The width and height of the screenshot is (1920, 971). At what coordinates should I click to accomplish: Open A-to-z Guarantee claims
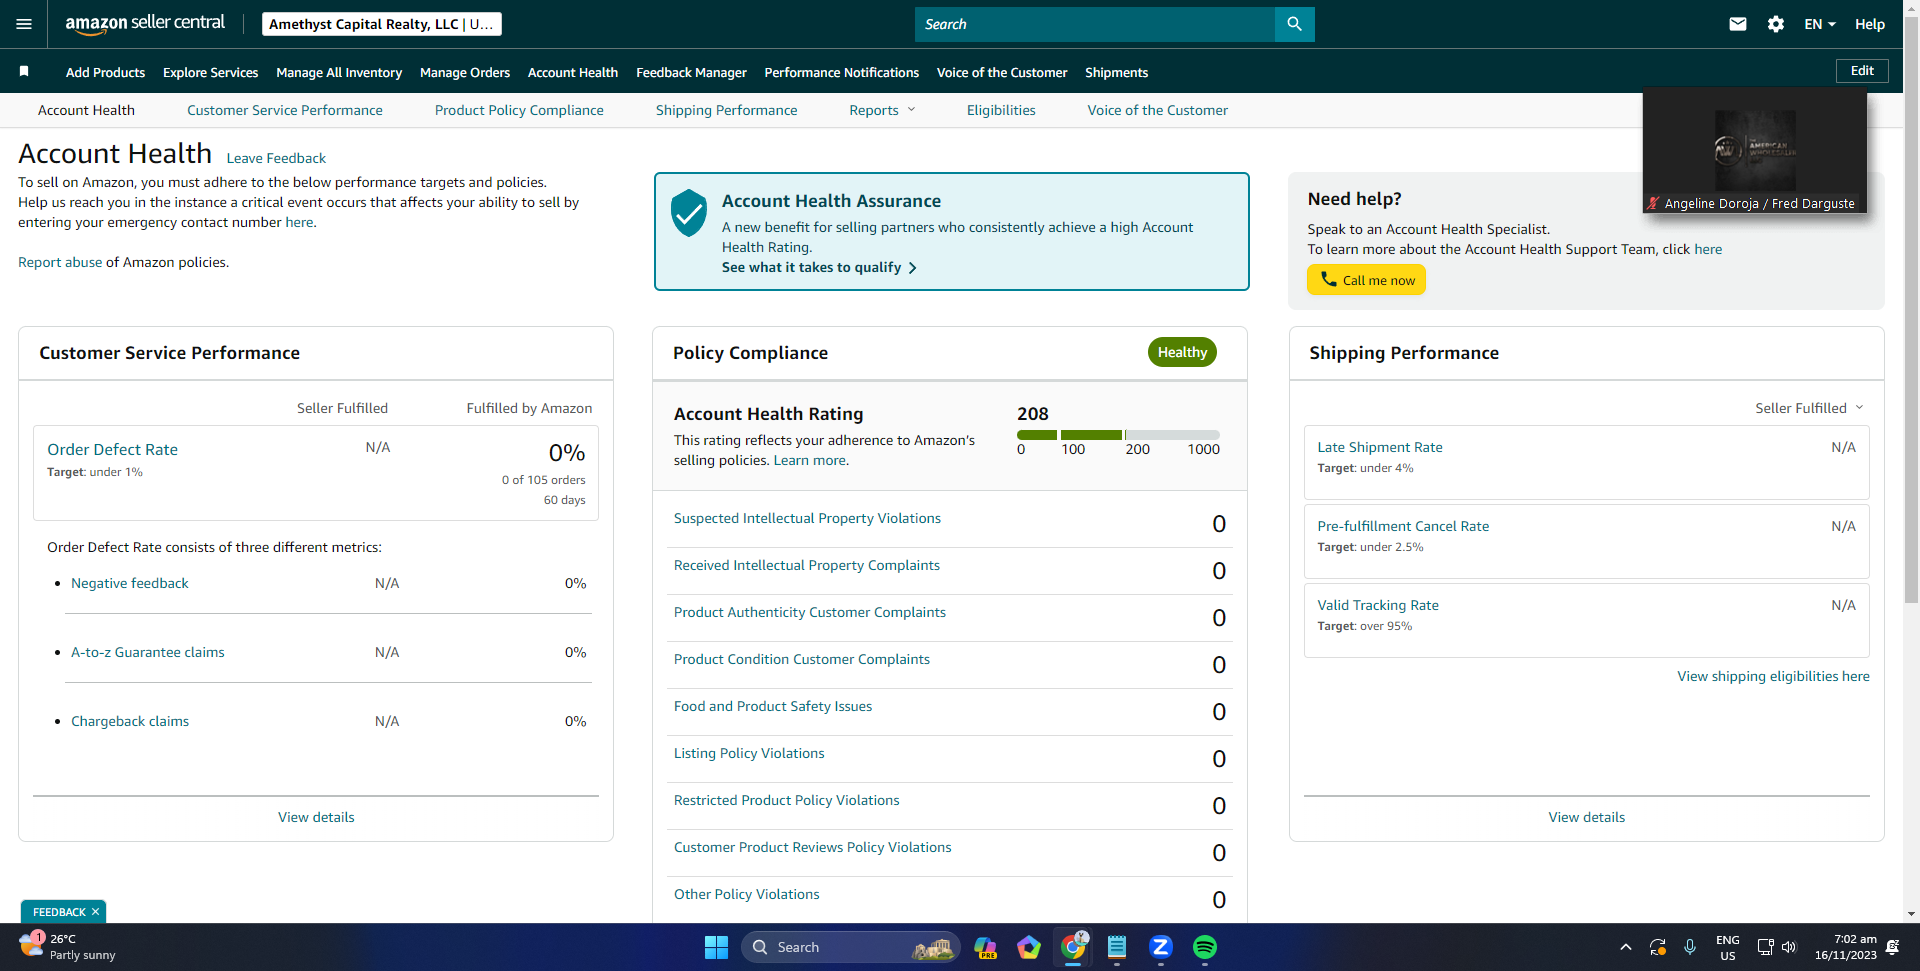pos(148,652)
